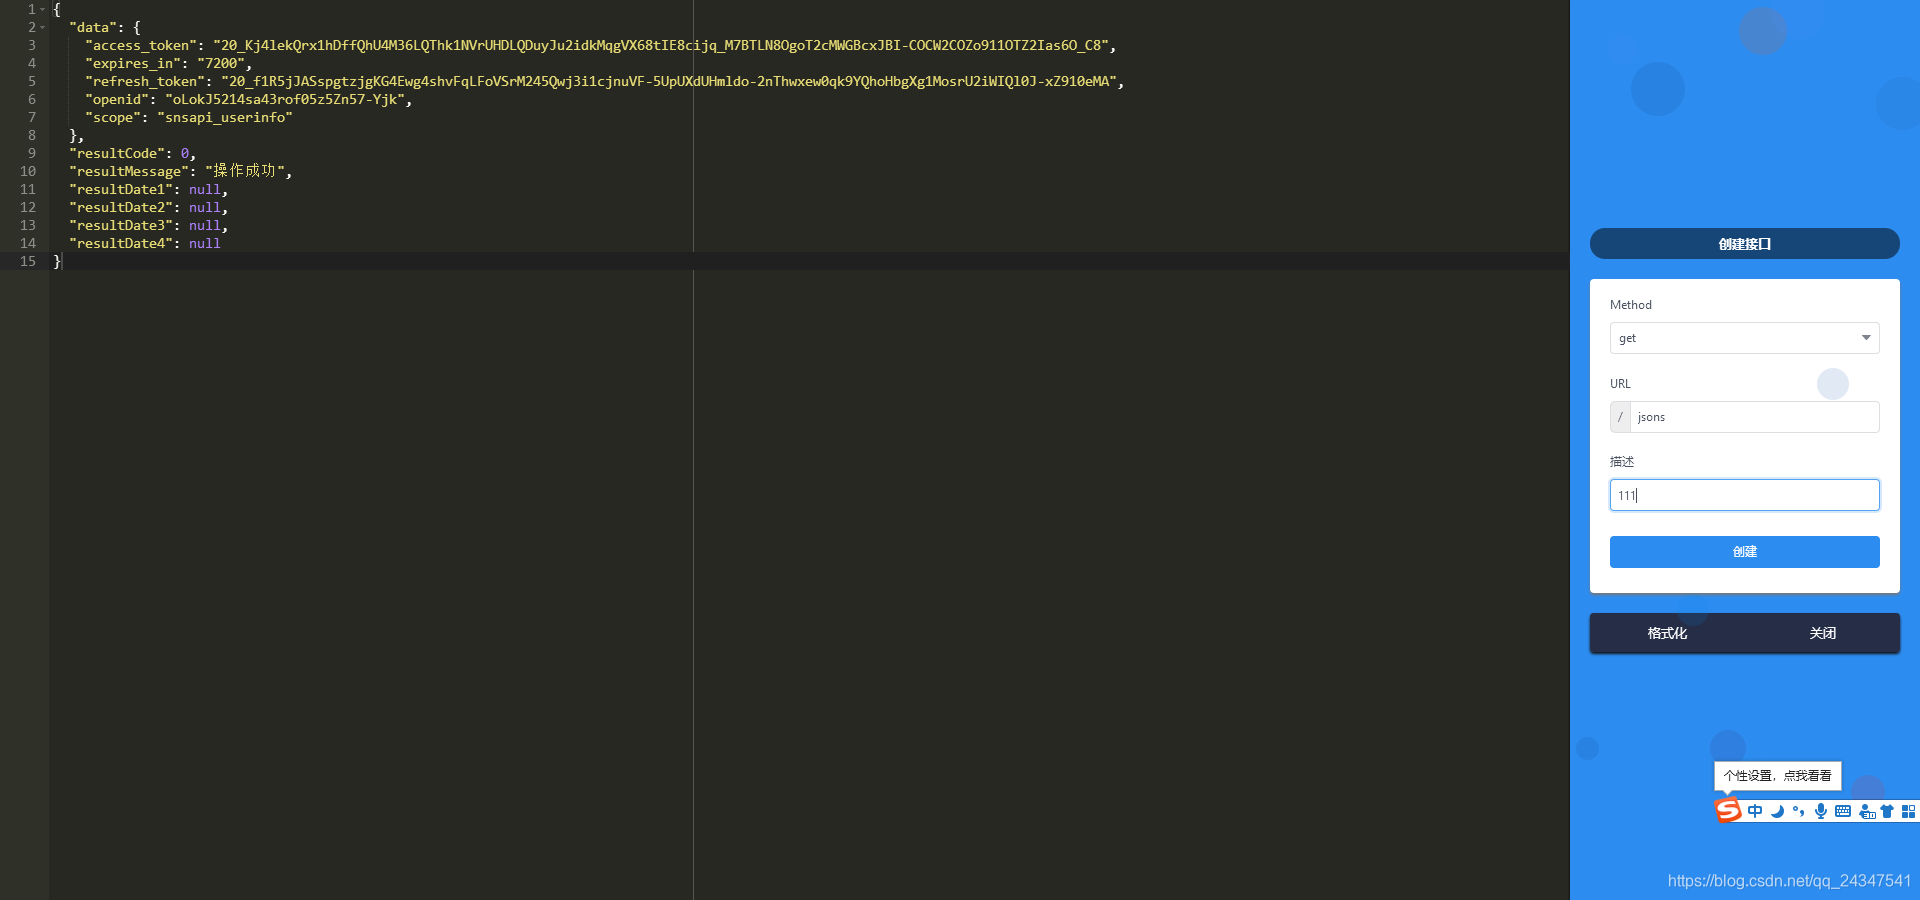Viewport: 1920px width, 900px height.
Task: Click line number 8 in the gutter
Action: click(x=32, y=136)
